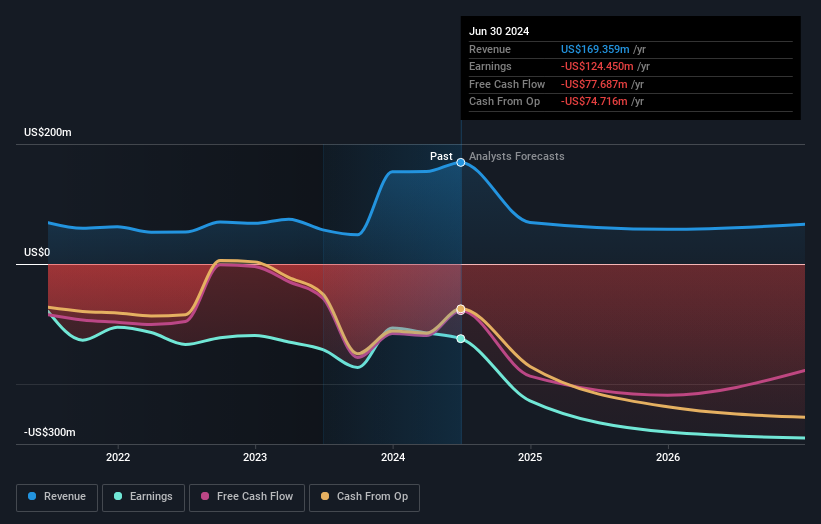The height and width of the screenshot is (524, 821).
Task: Click the 2022 x-axis label
Action: click(x=118, y=457)
